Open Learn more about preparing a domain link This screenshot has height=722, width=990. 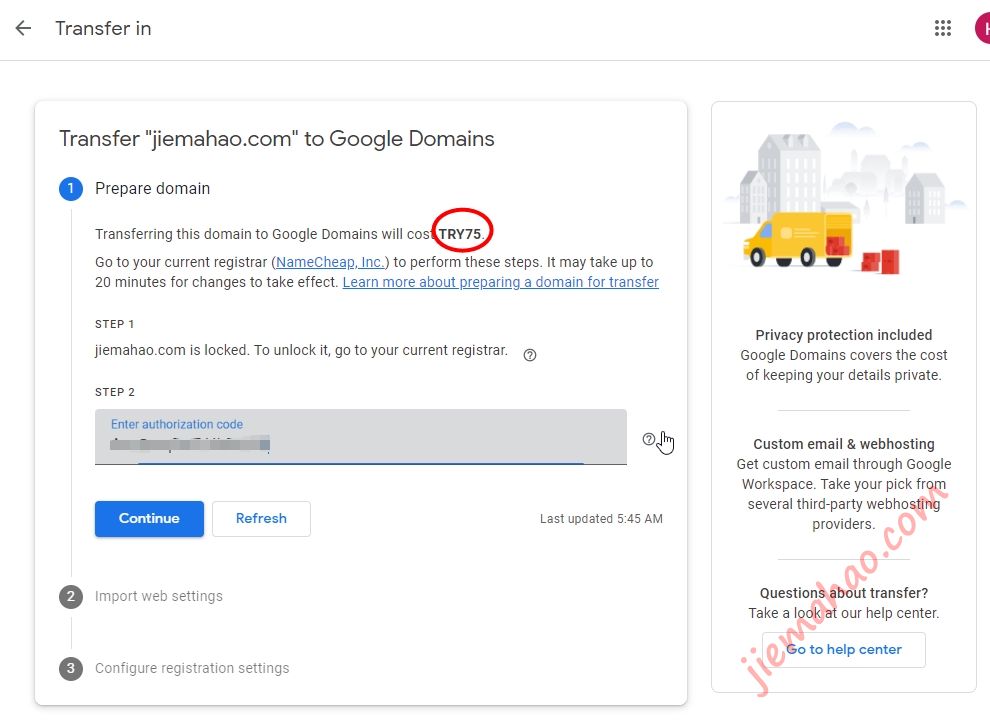pos(500,282)
